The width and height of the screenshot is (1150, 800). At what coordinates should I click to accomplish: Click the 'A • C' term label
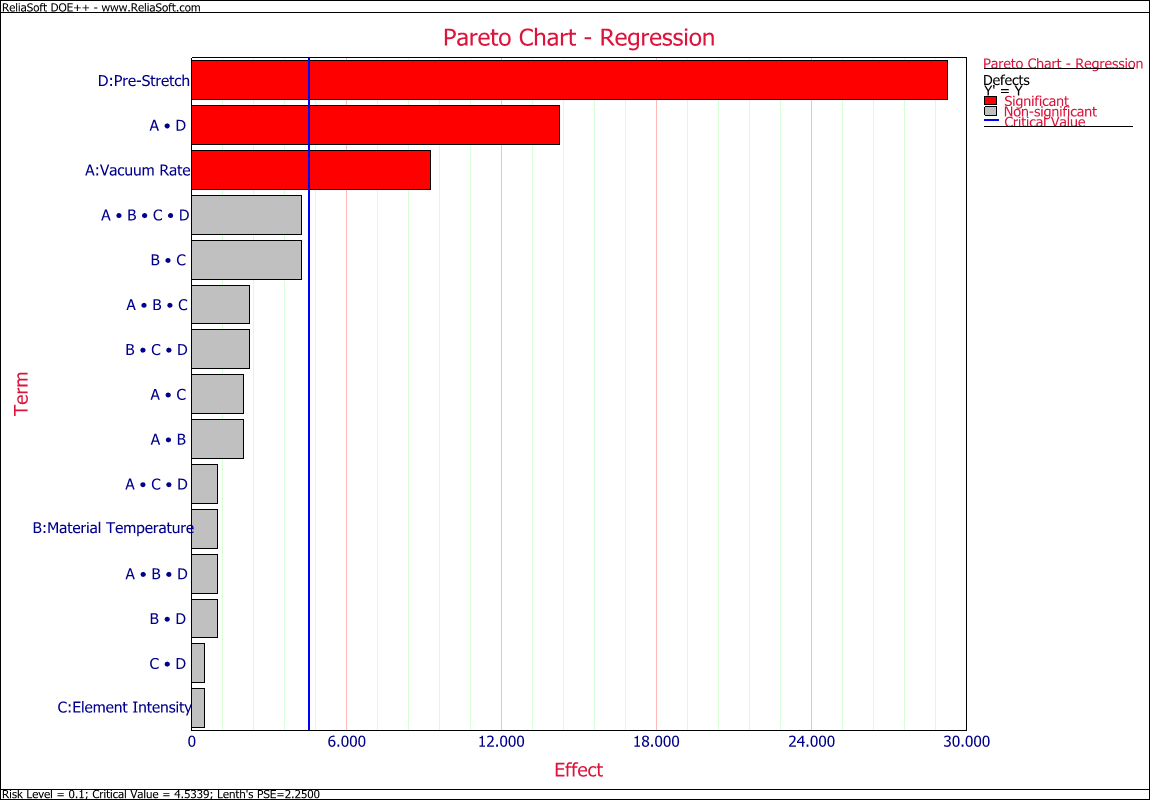168,395
